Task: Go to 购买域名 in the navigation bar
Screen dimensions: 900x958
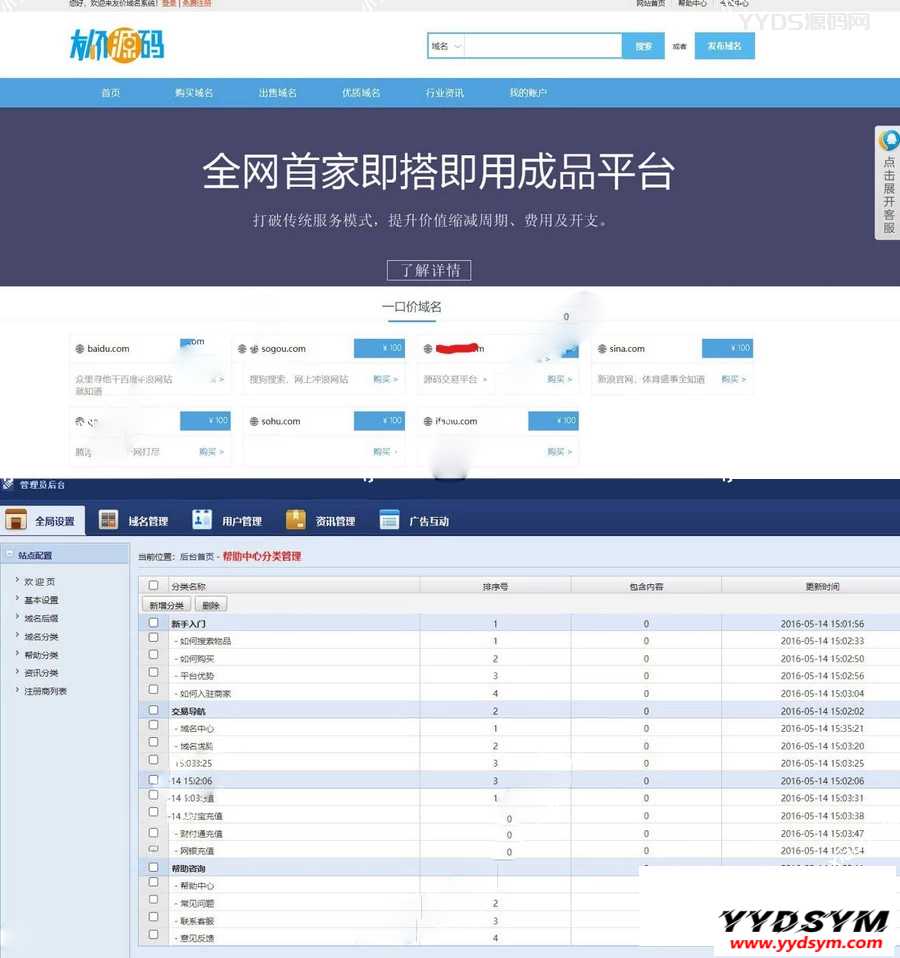Action: (194, 93)
